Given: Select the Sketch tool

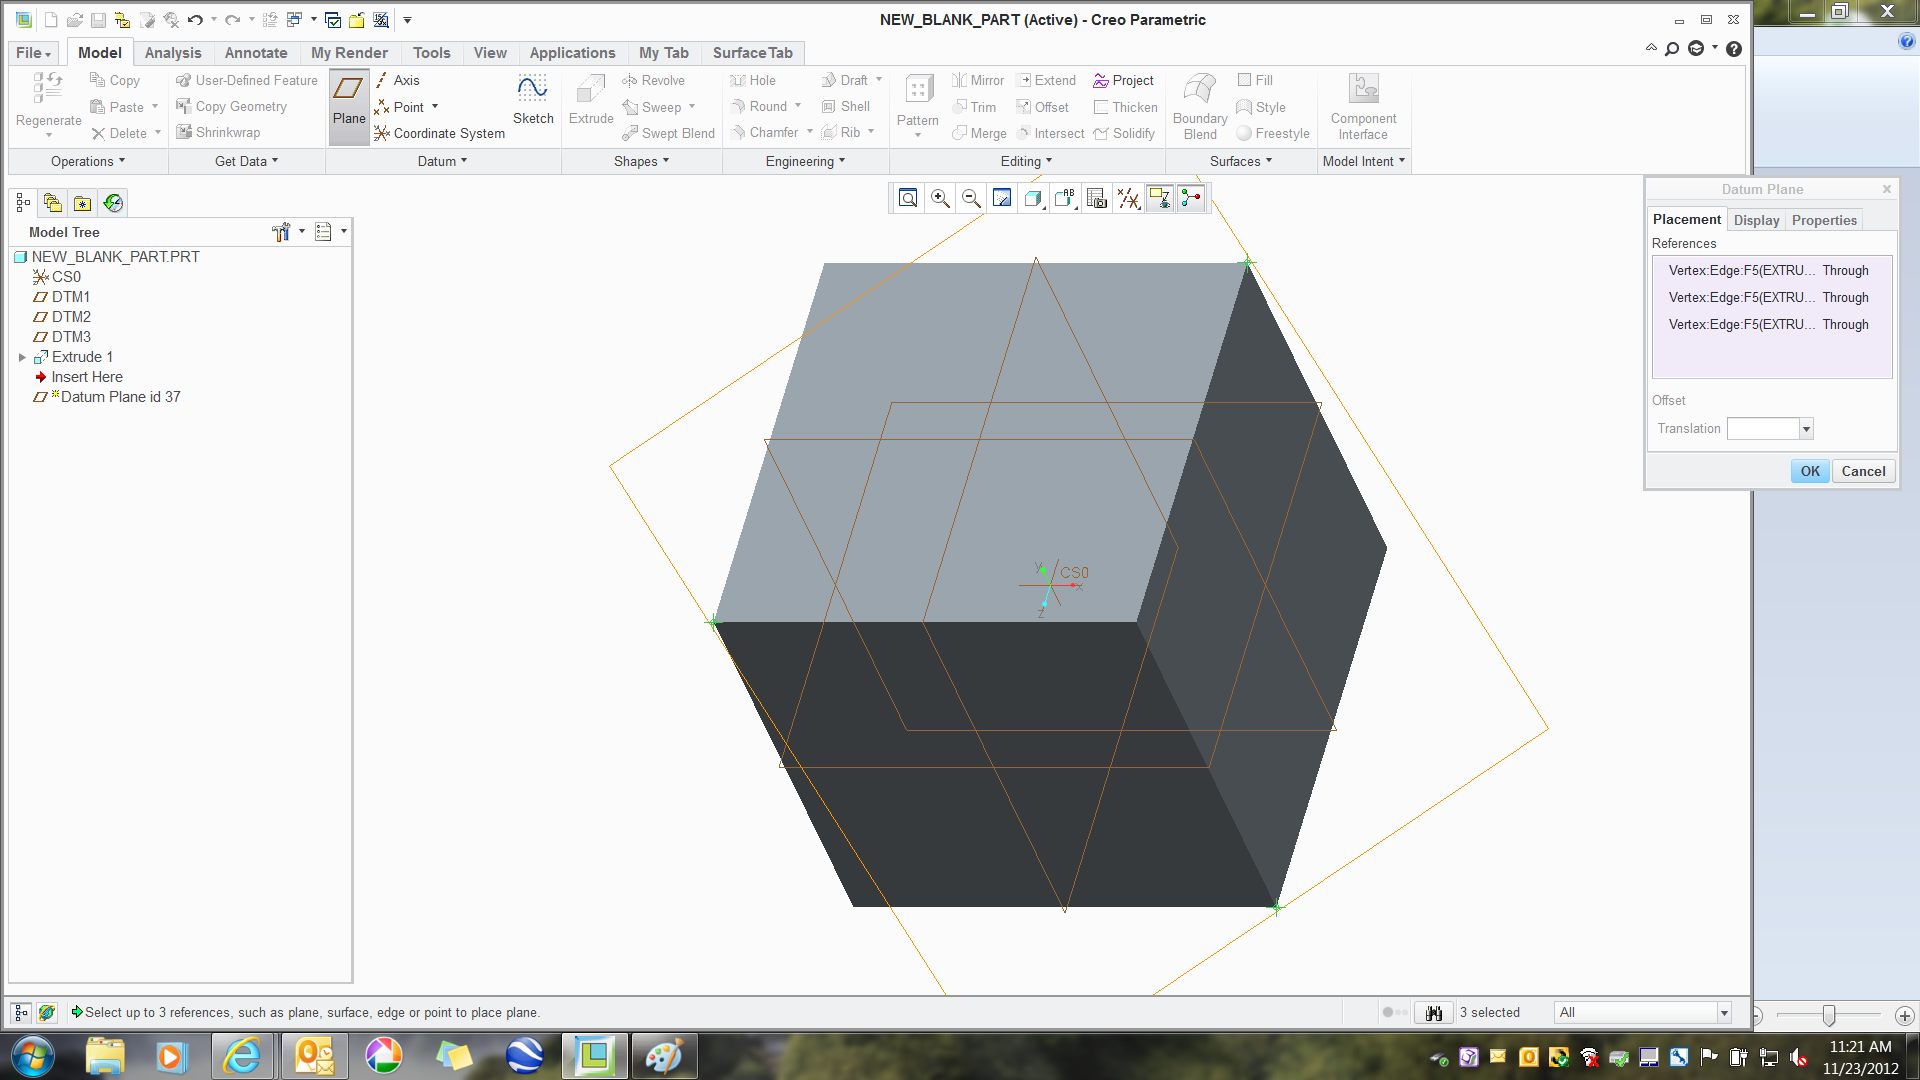Looking at the screenshot, I should (x=533, y=101).
